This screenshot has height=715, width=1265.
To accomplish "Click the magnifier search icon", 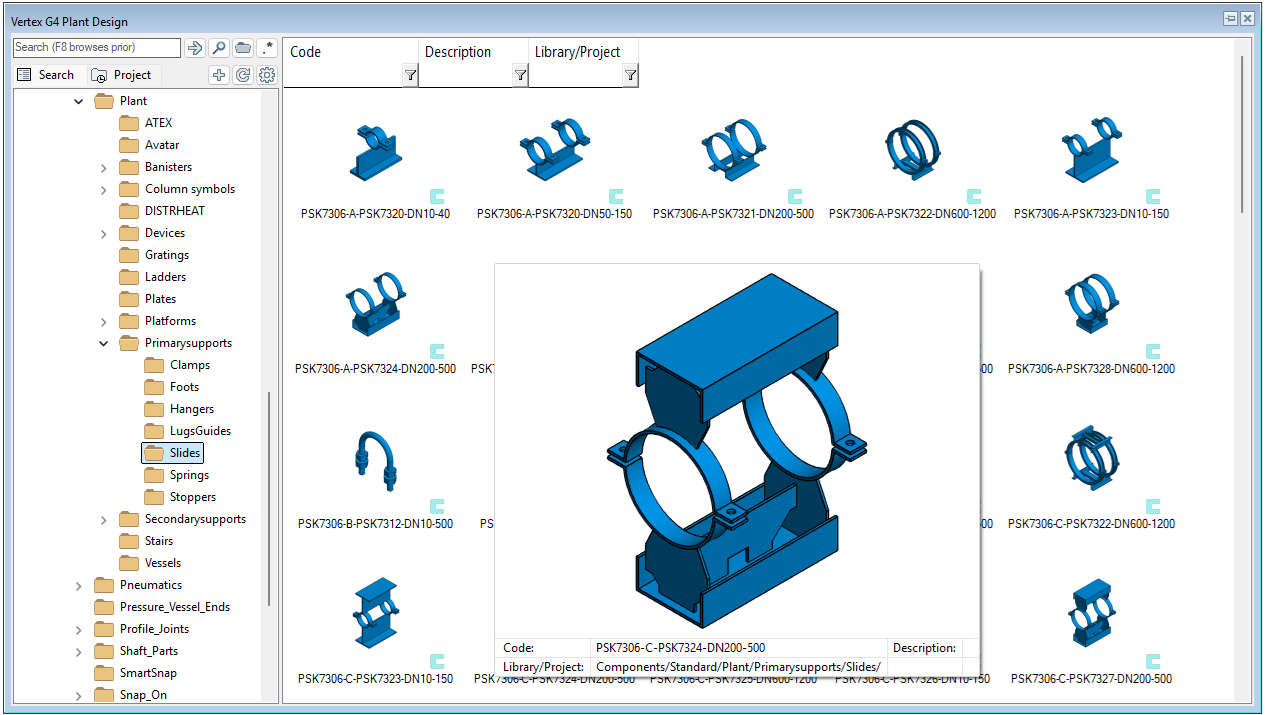I will [219, 47].
